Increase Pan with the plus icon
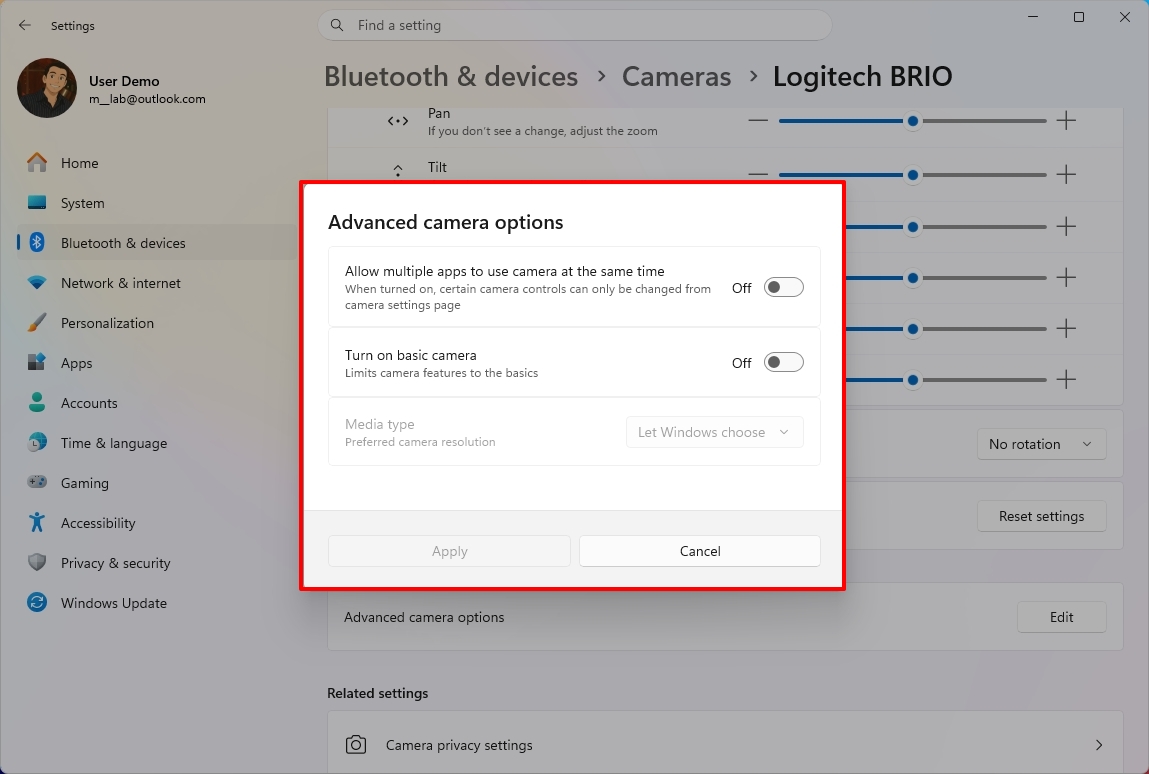This screenshot has height=774, width=1149. click(x=1066, y=120)
